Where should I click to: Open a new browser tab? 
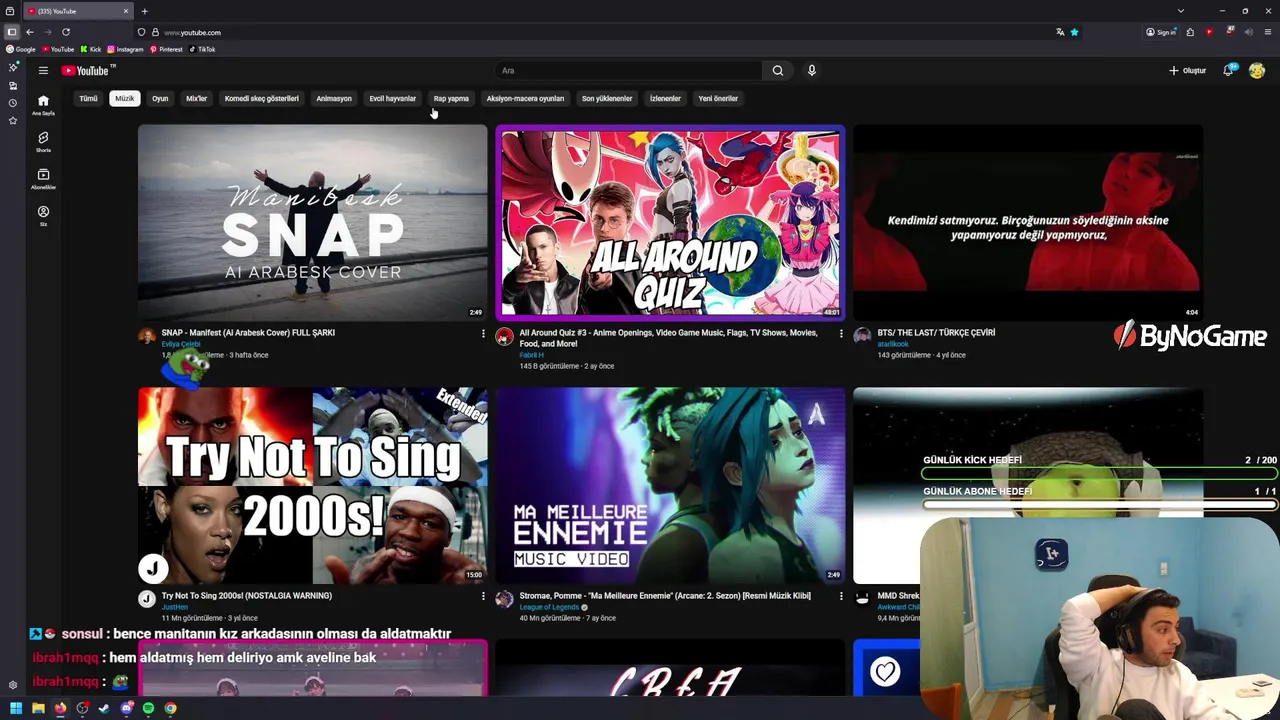click(144, 11)
